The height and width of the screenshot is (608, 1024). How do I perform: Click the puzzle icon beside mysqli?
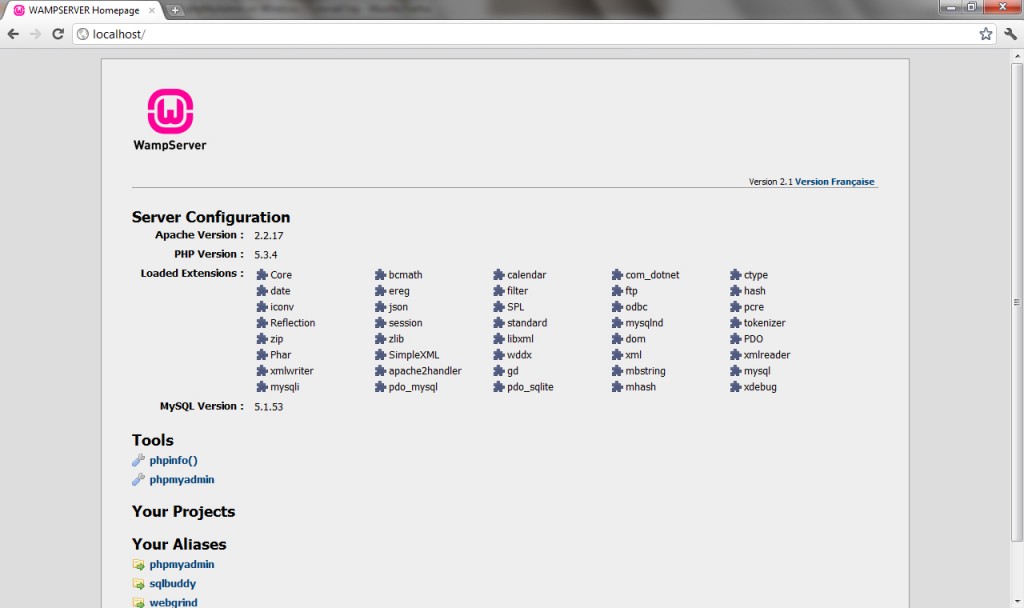(262, 387)
